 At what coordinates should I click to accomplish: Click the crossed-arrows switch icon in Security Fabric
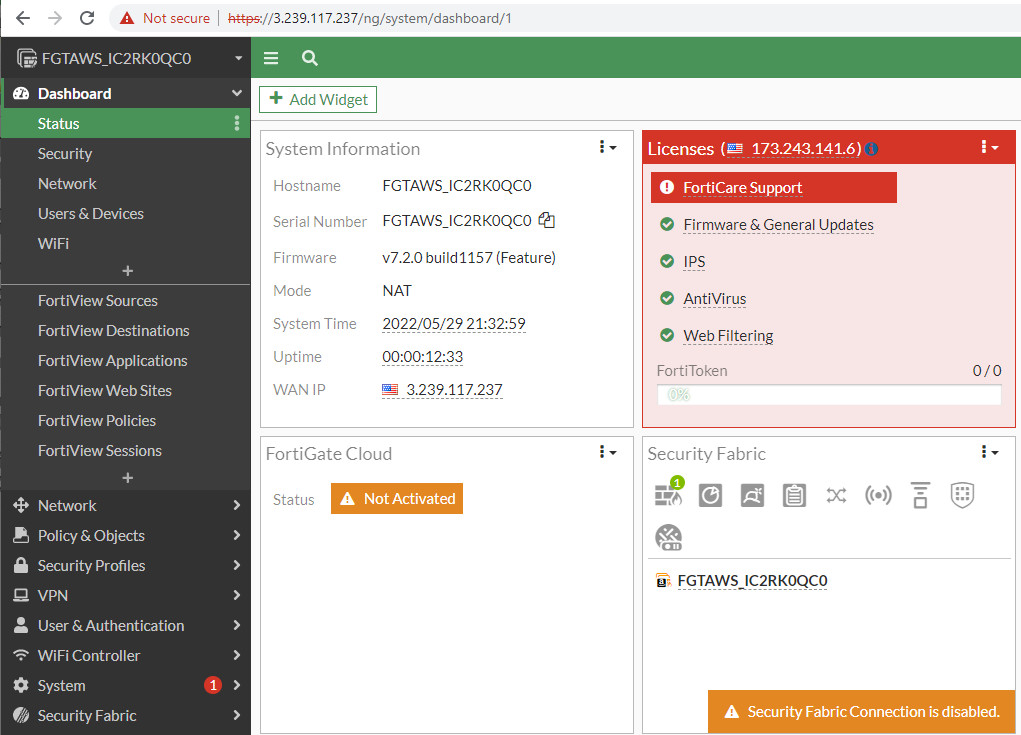tap(836, 495)
